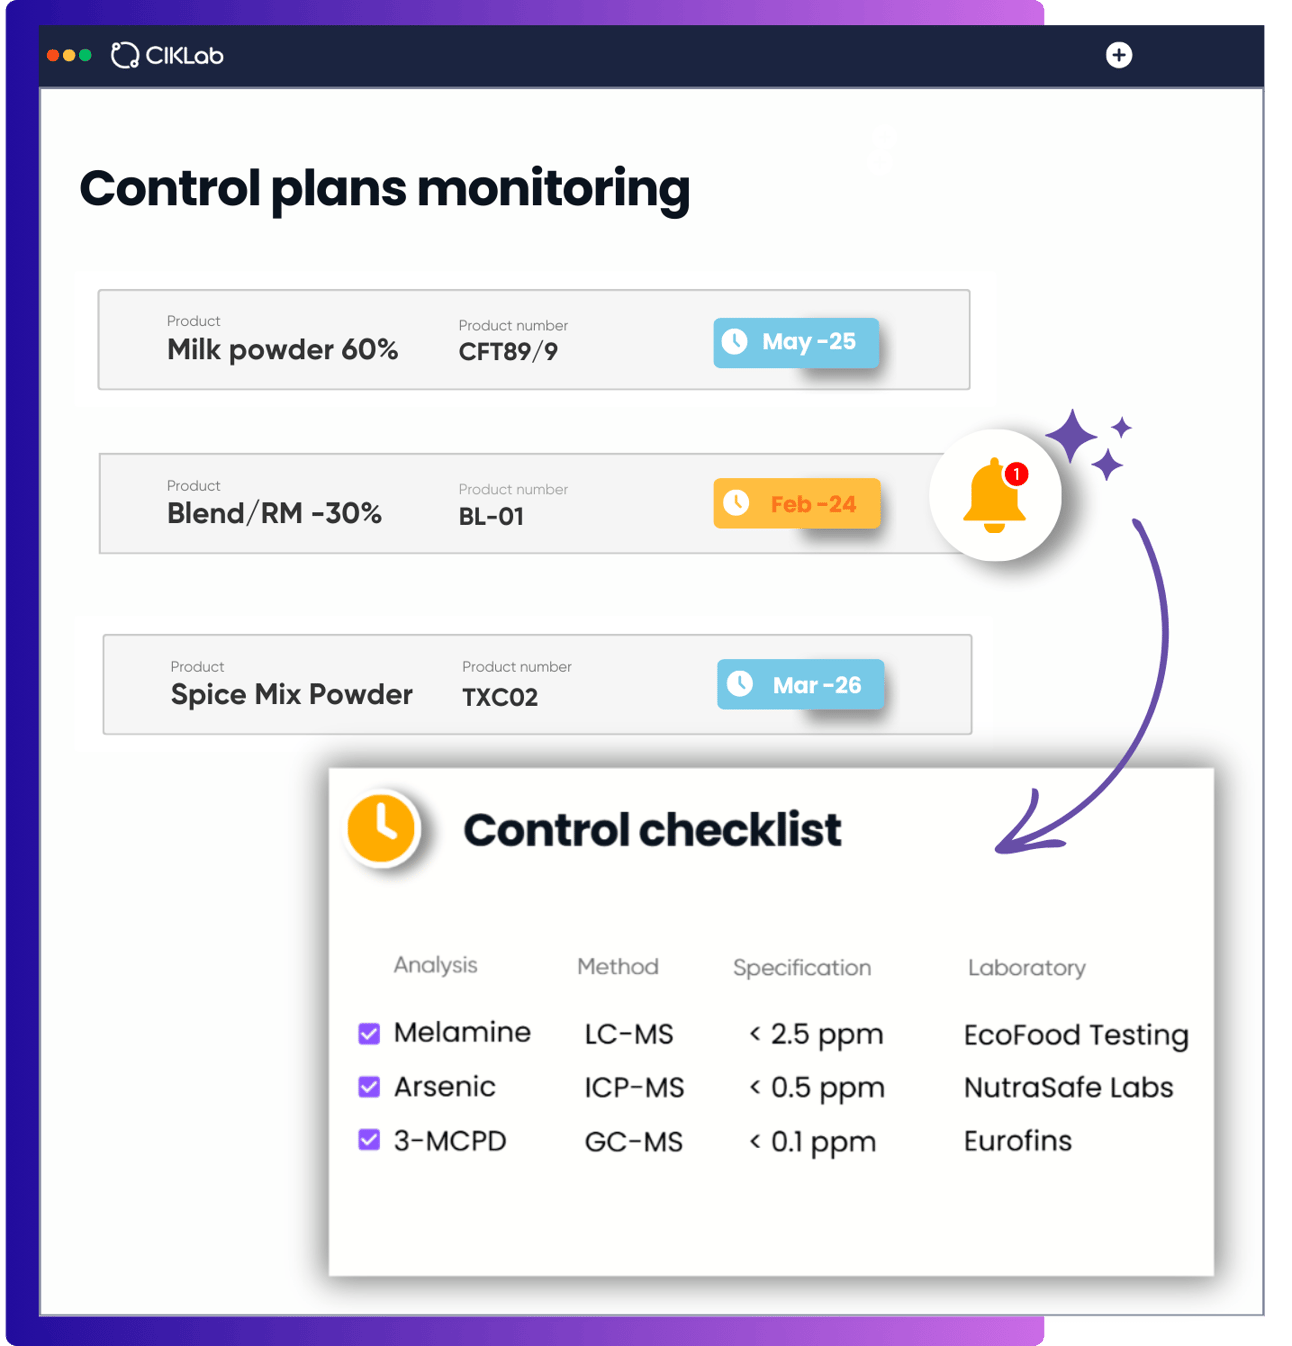This screenshot has height=1346, width=1292.
Task: Click the clock icon in May -25 badge
Action: [735, 342]
